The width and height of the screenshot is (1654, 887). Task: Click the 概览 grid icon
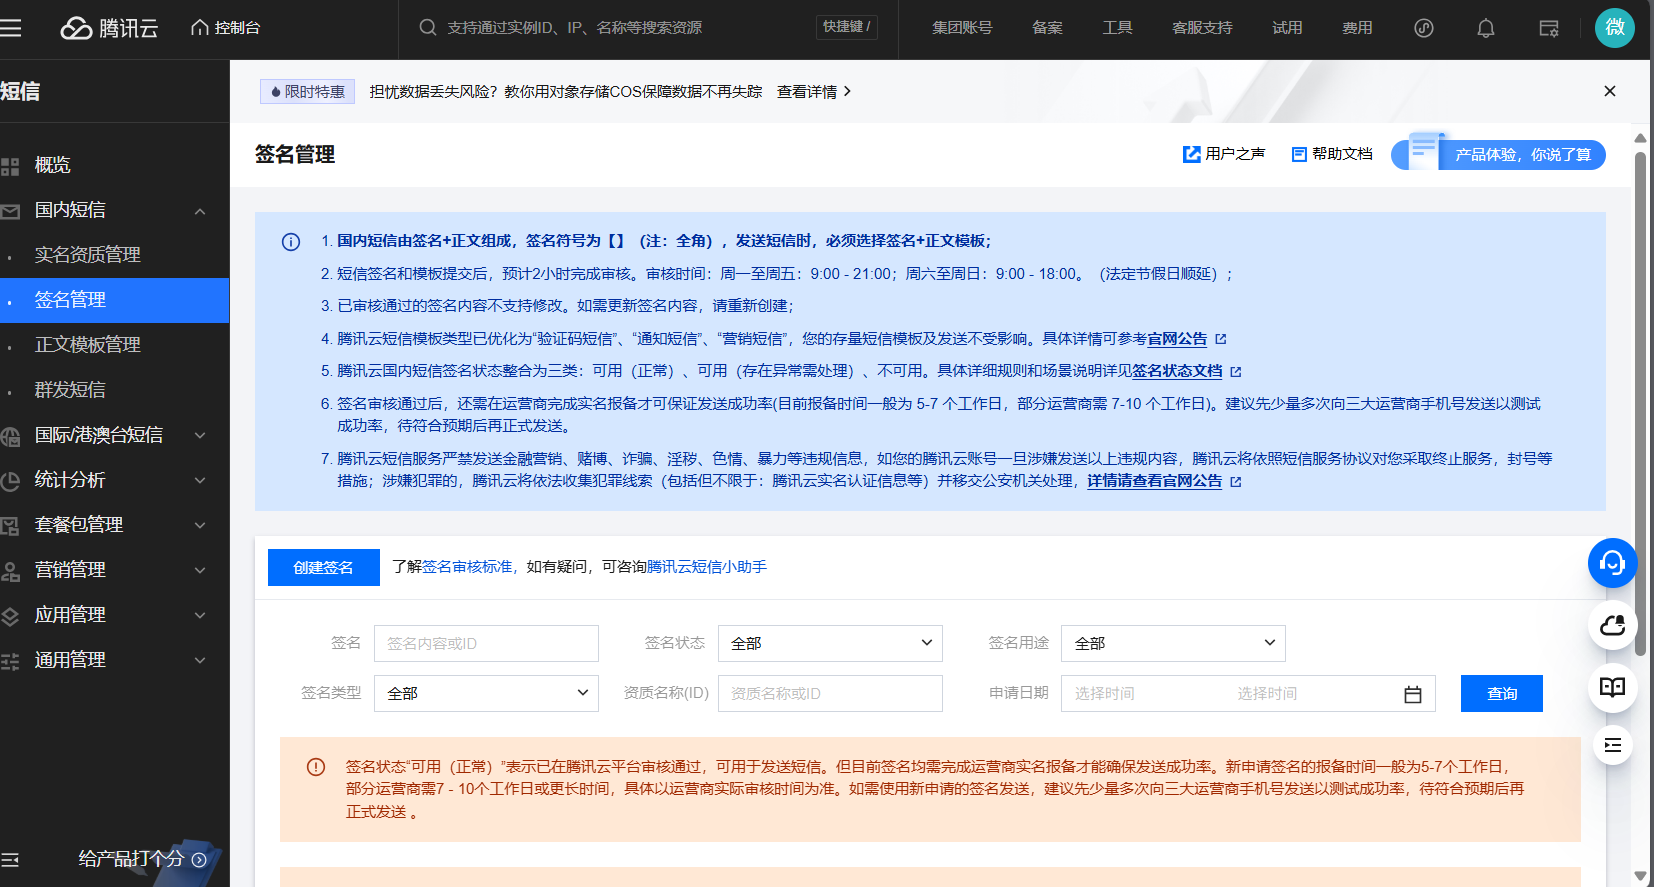10,166
